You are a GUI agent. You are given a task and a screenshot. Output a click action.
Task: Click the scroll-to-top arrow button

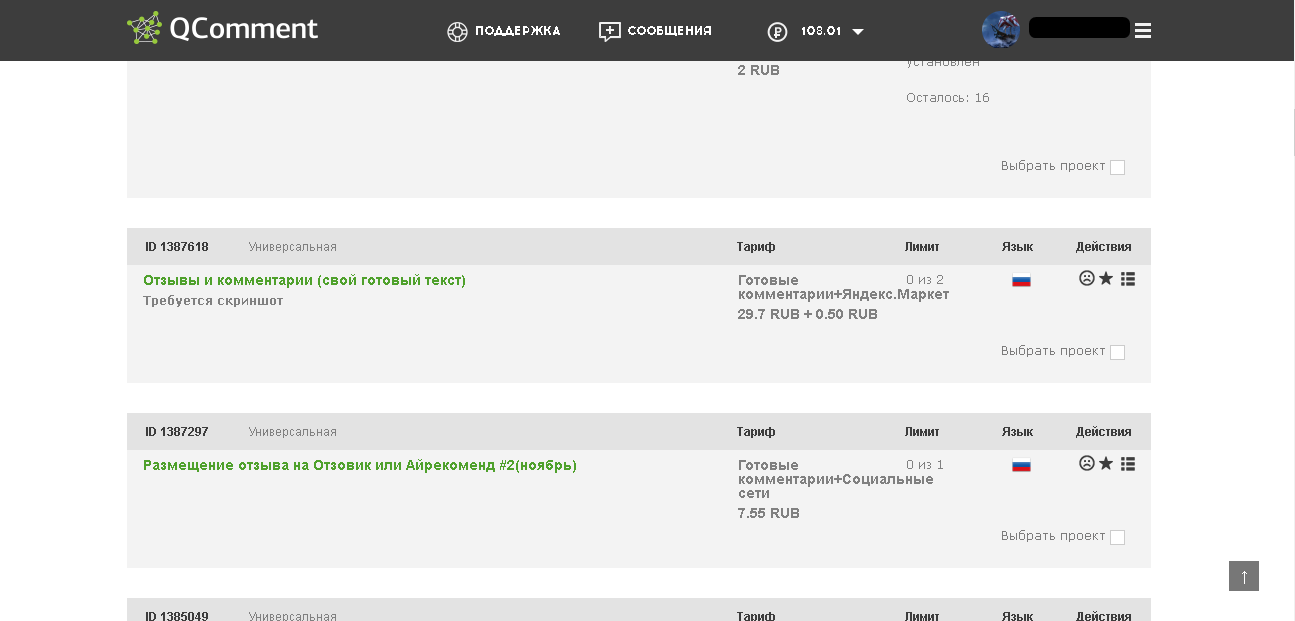click(x=1244, y=576)
